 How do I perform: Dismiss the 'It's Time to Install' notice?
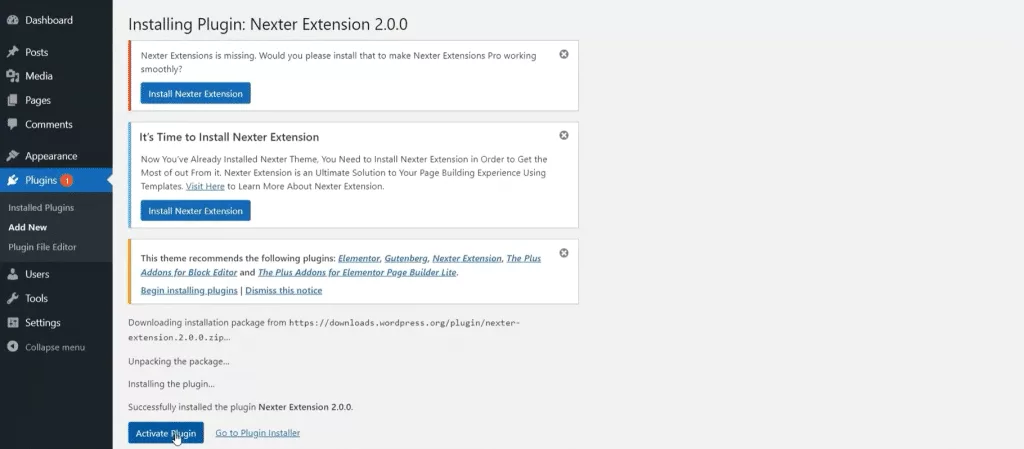coord(564,135)
